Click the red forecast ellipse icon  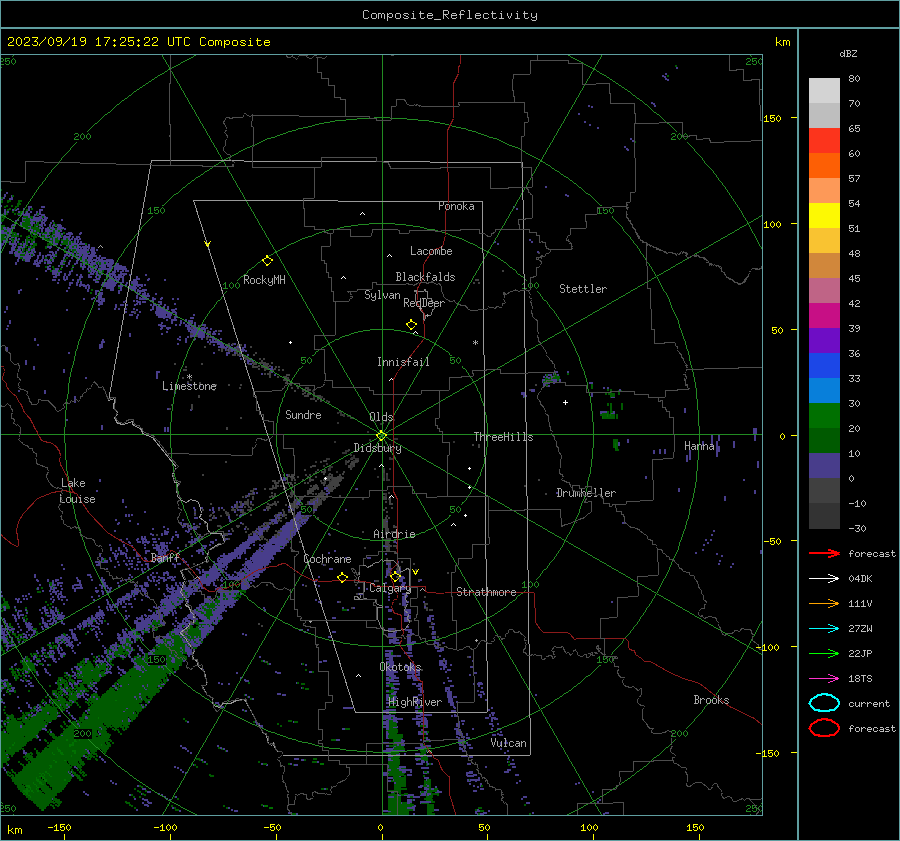click(824, 728)
